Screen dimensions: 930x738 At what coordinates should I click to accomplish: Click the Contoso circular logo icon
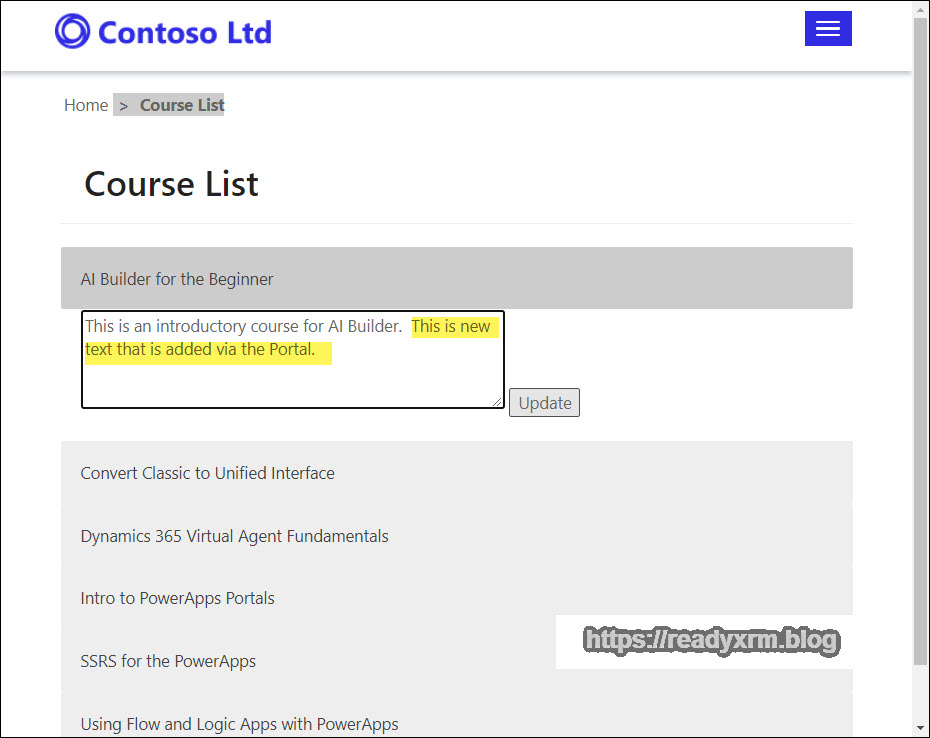click(72, 31)
